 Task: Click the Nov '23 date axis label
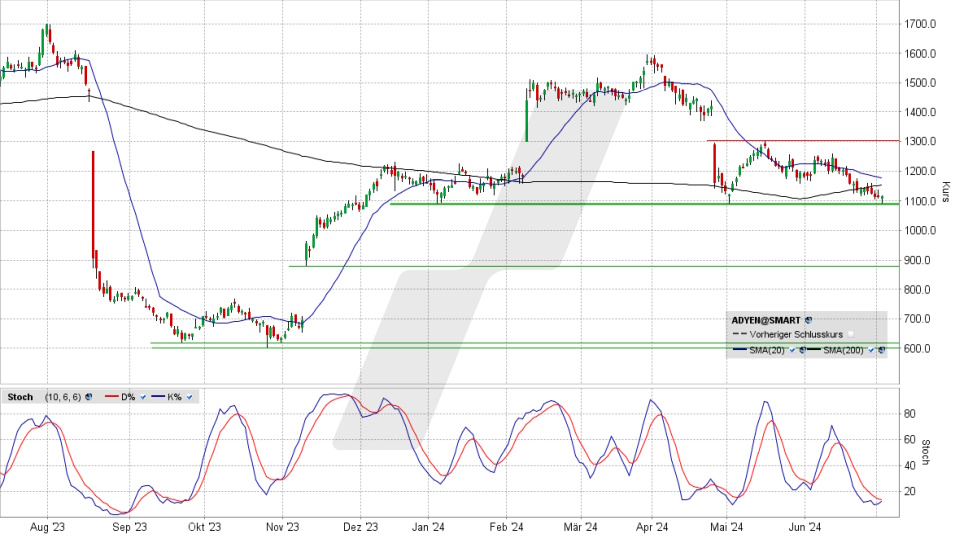[282, 527]
